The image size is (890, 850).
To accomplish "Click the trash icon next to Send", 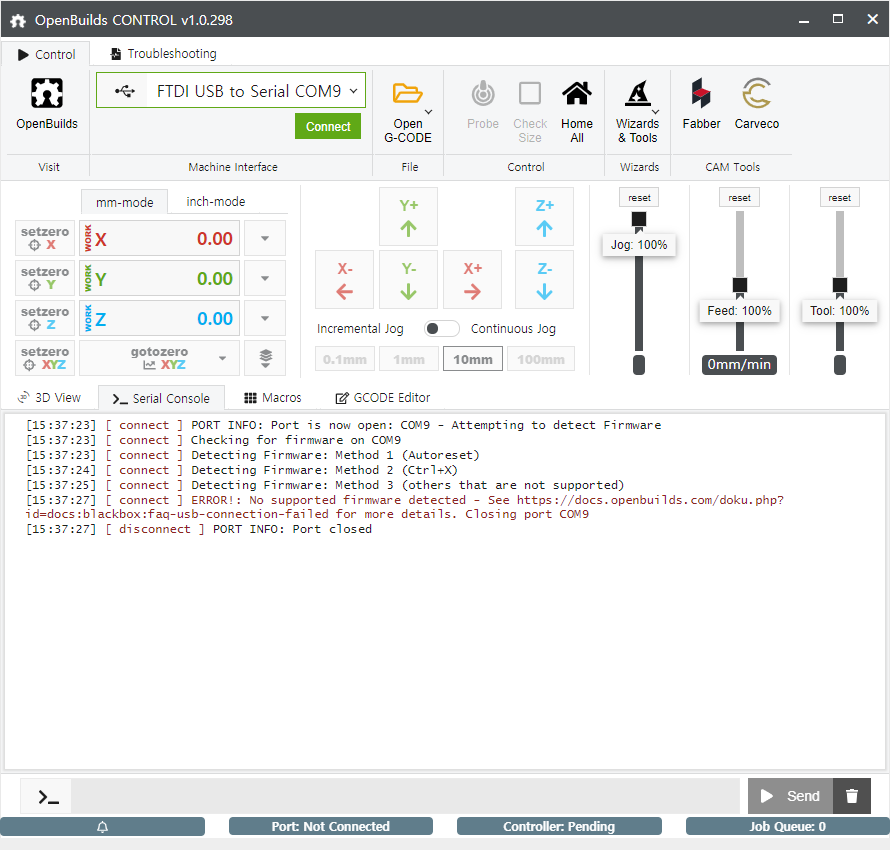I will coord(851,796).
